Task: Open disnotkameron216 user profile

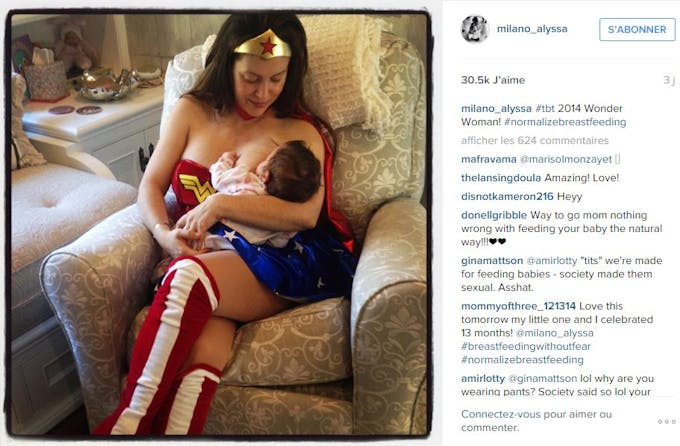Action: pos(507,197)
